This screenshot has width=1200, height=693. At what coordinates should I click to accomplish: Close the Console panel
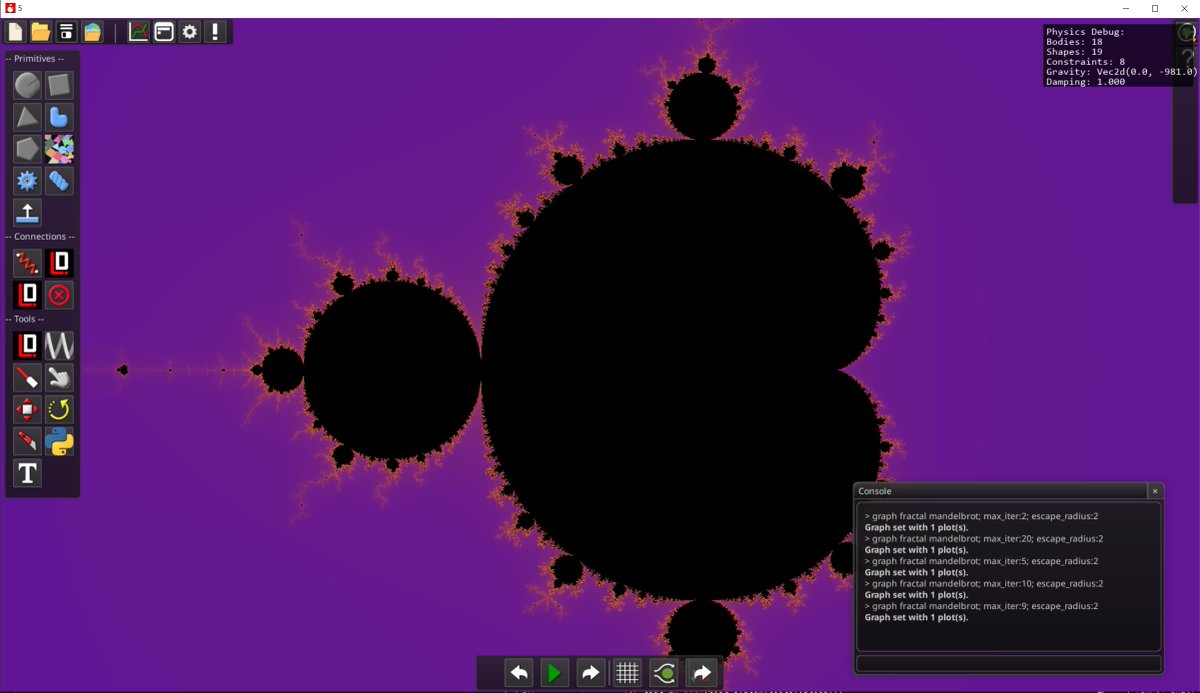tap(1155, 491)
